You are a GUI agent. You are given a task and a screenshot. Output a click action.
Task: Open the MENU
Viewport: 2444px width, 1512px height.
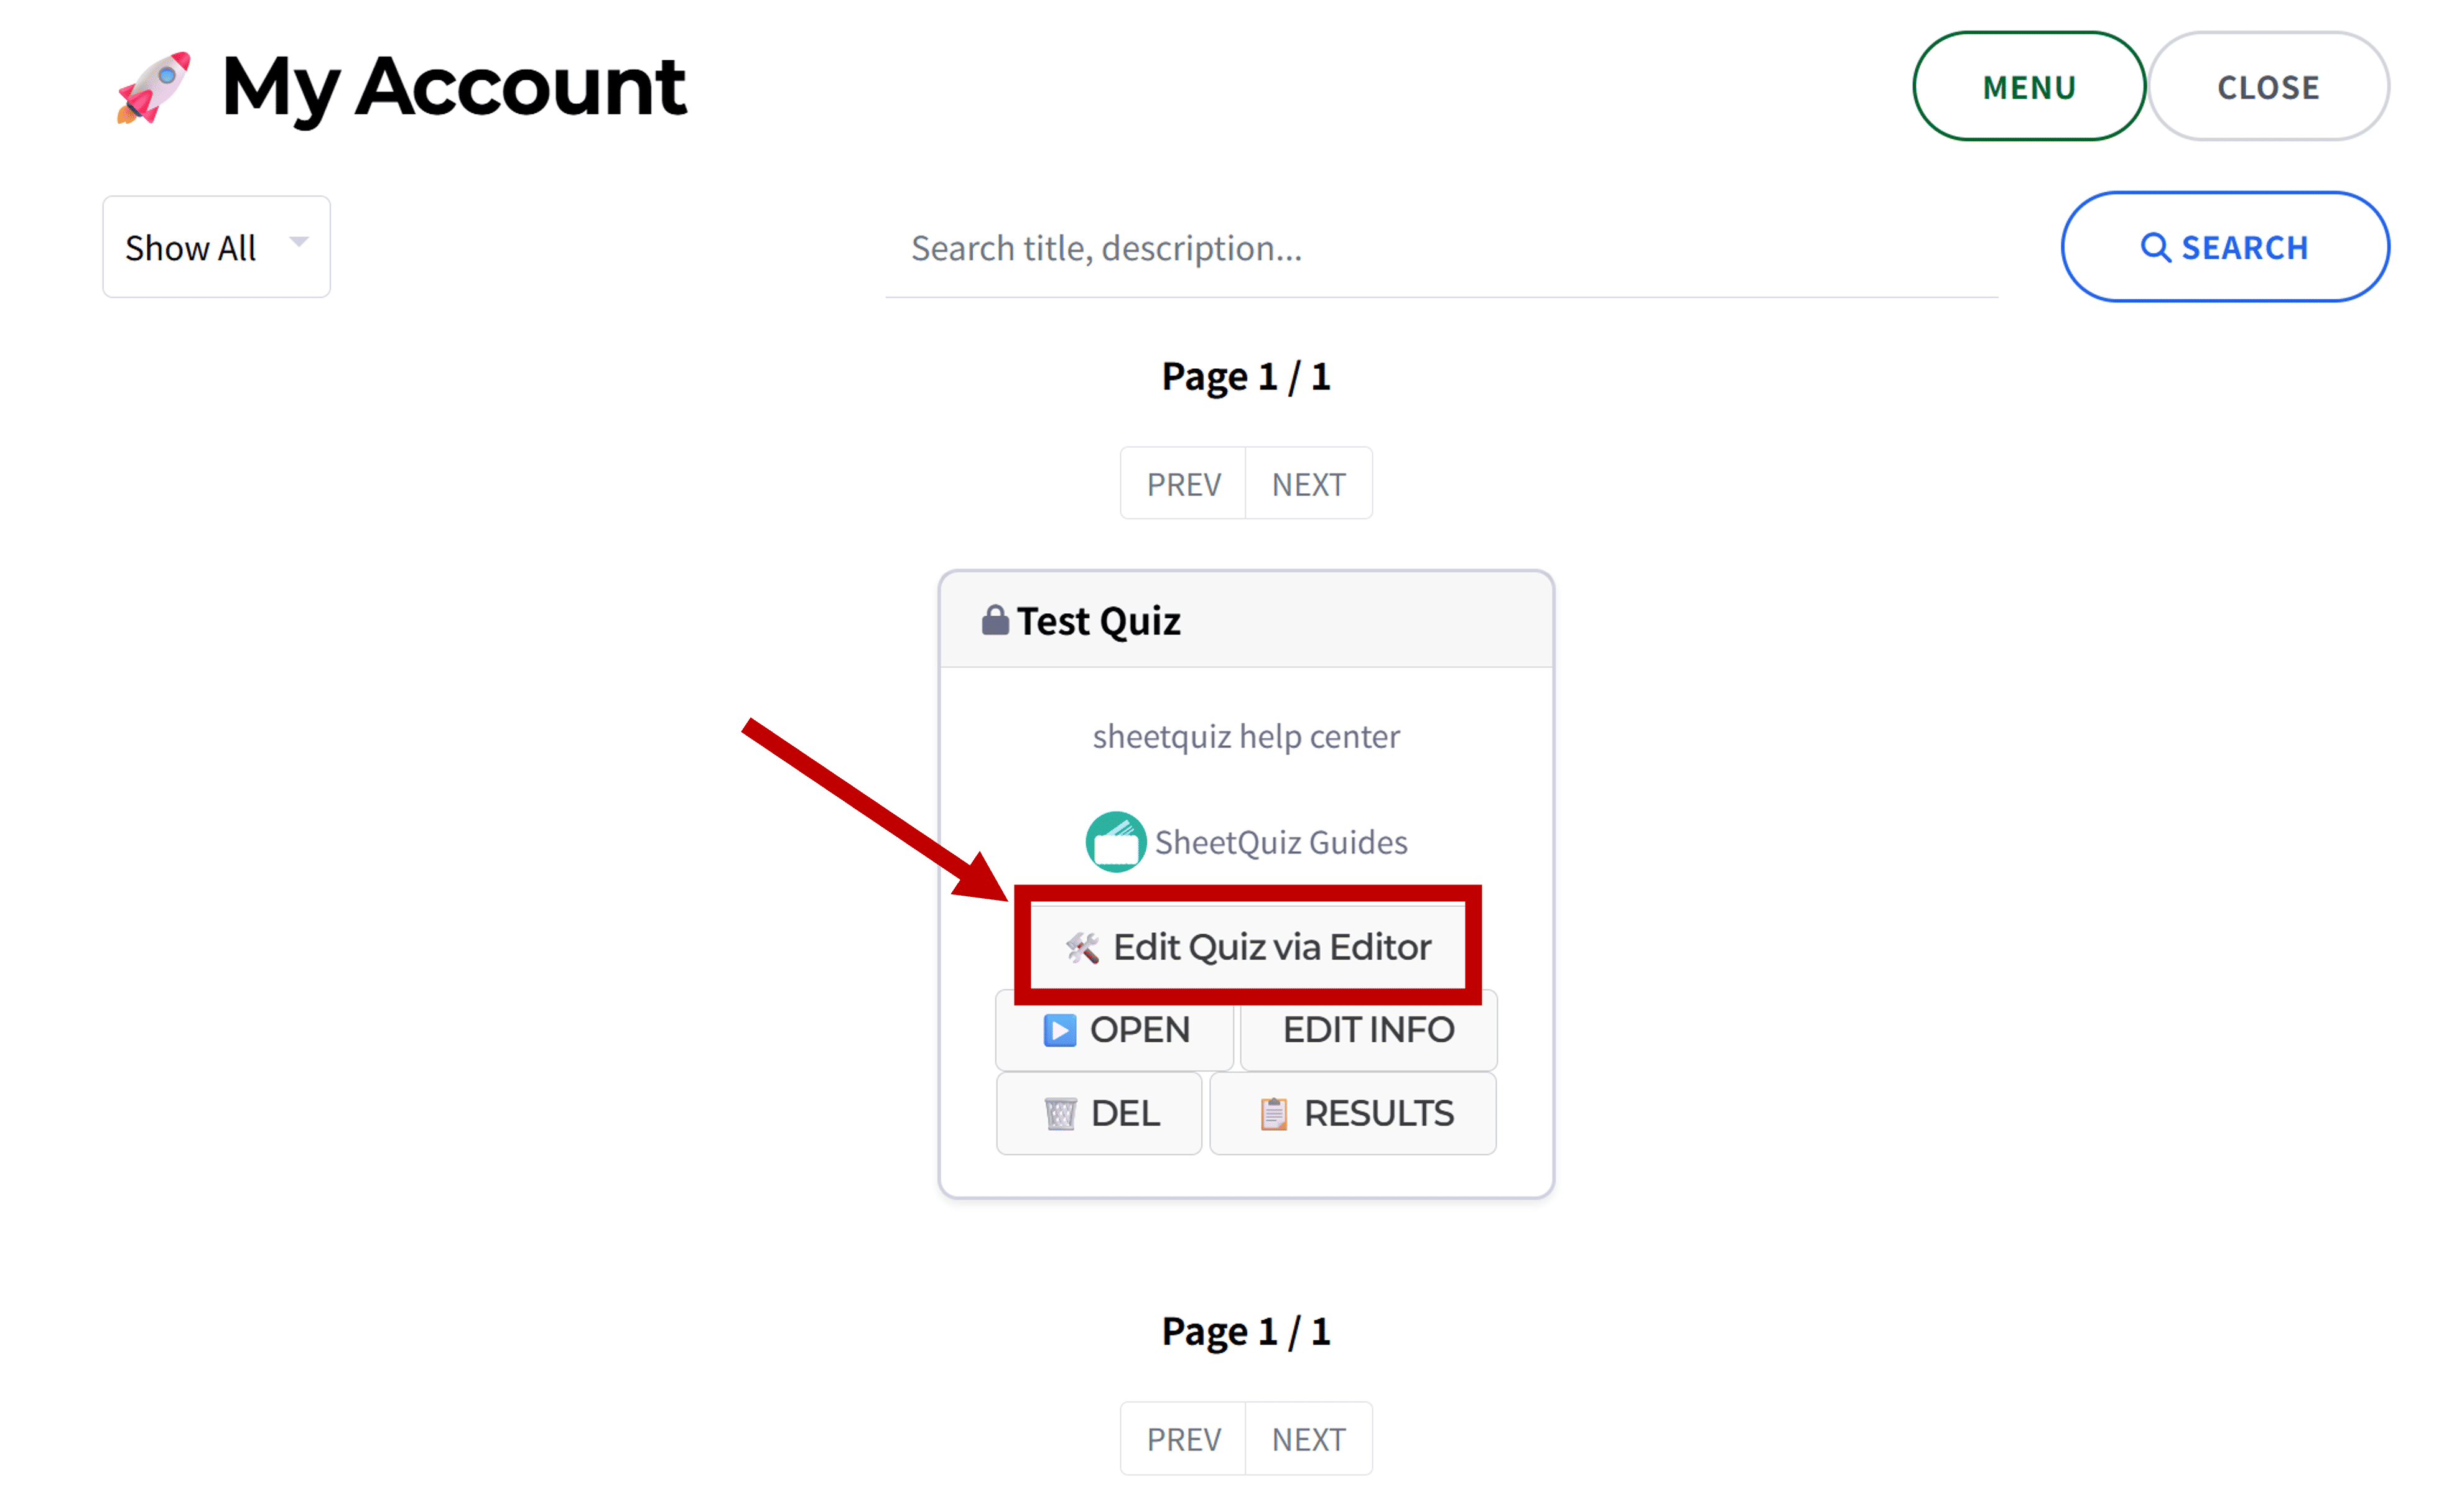[x=2028, y=87]
